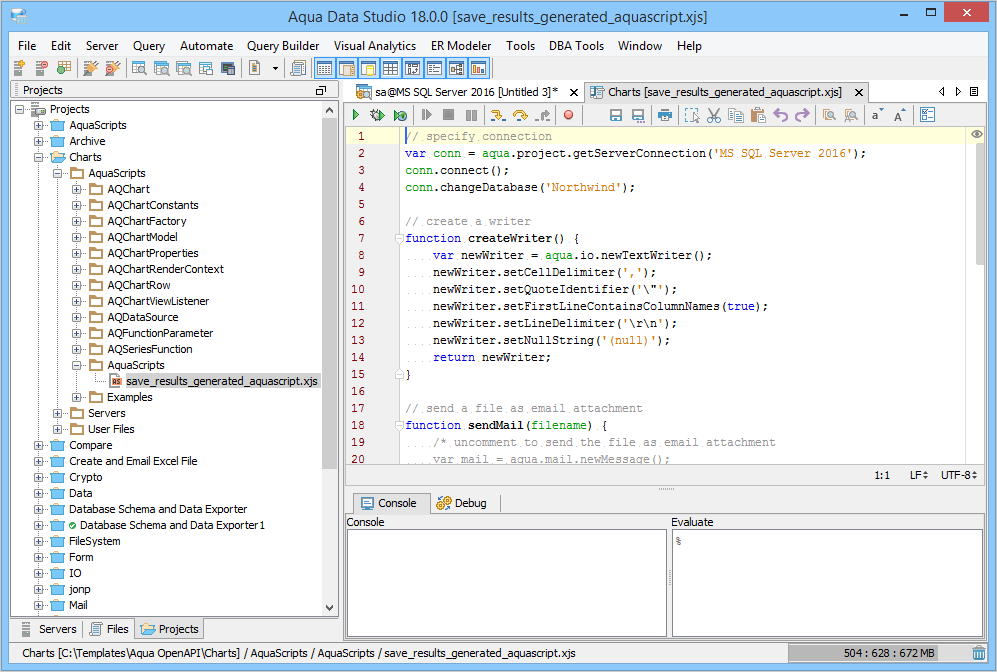Toggle the red breakpoint button
This screenshot has width=997, height=672.
click(x=568, y=116)
